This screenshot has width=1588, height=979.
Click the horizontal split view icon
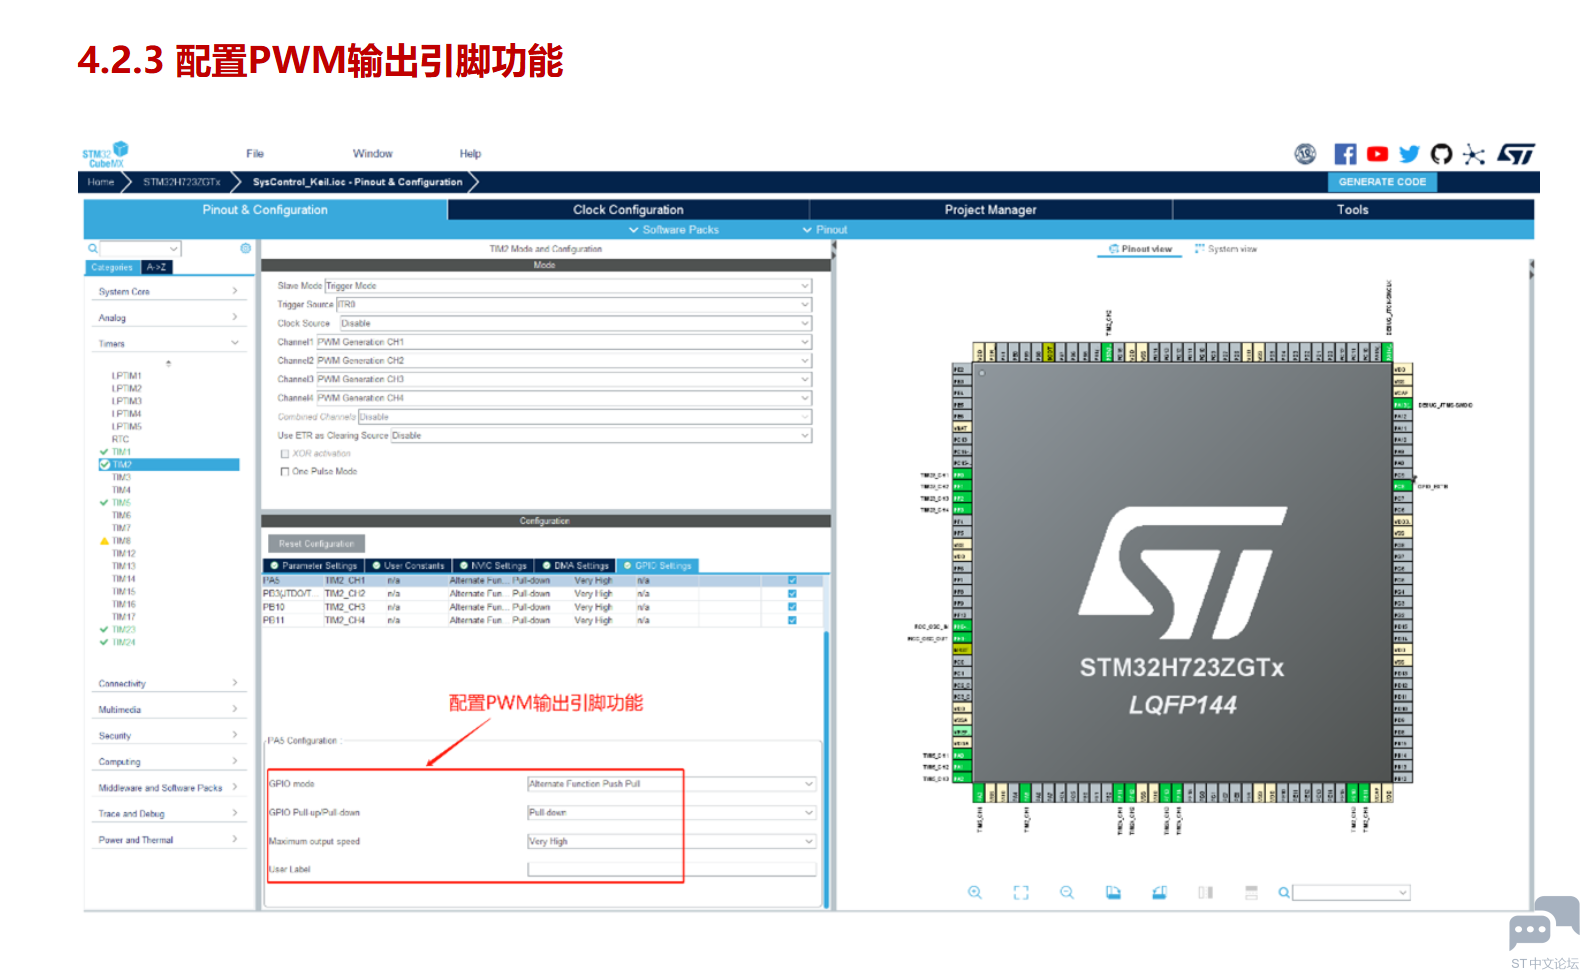click(1251, 892)
